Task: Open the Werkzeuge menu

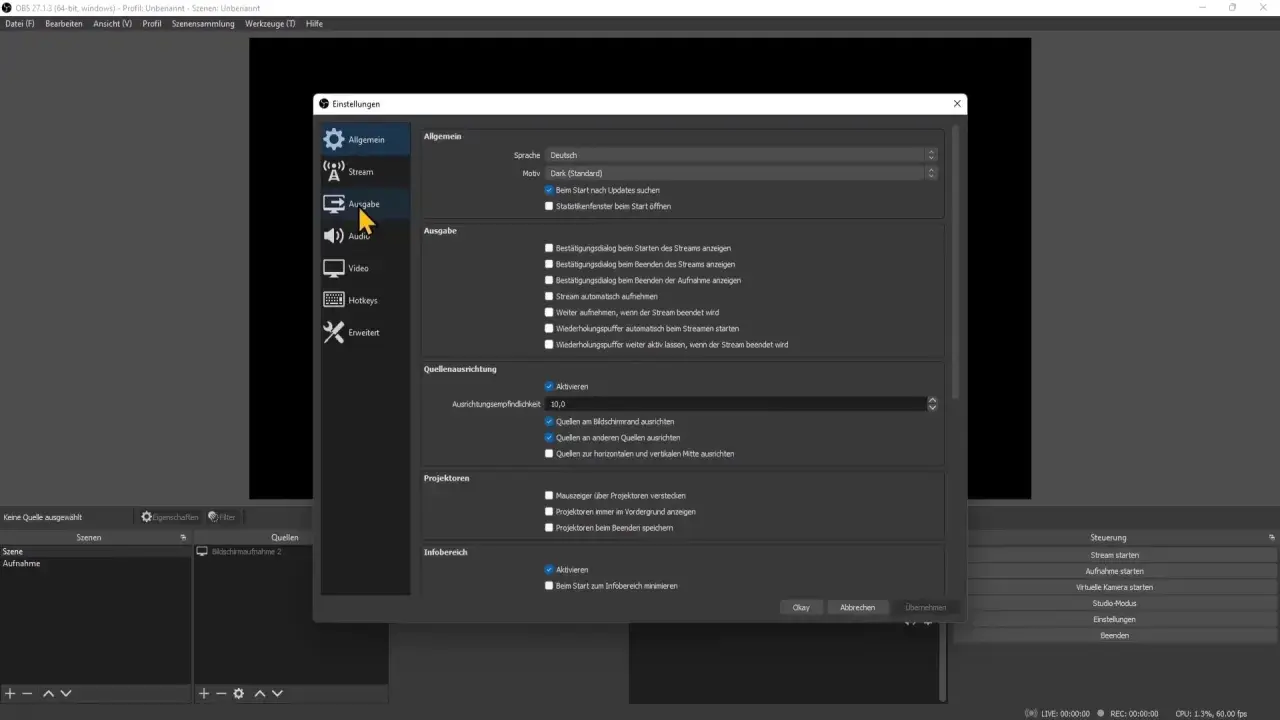Action: click(270, 23)
